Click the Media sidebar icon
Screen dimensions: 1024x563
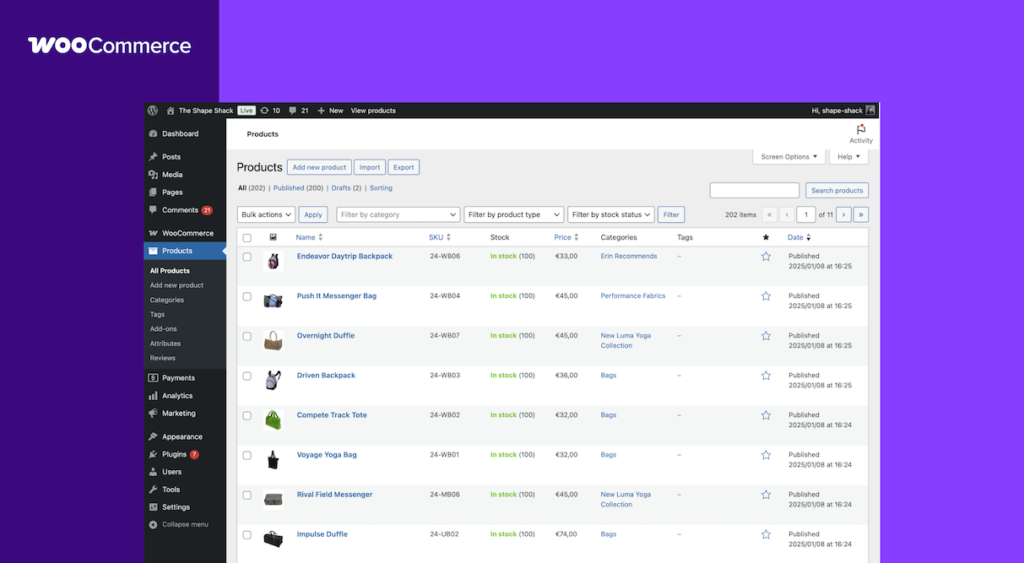coord(153,174)
